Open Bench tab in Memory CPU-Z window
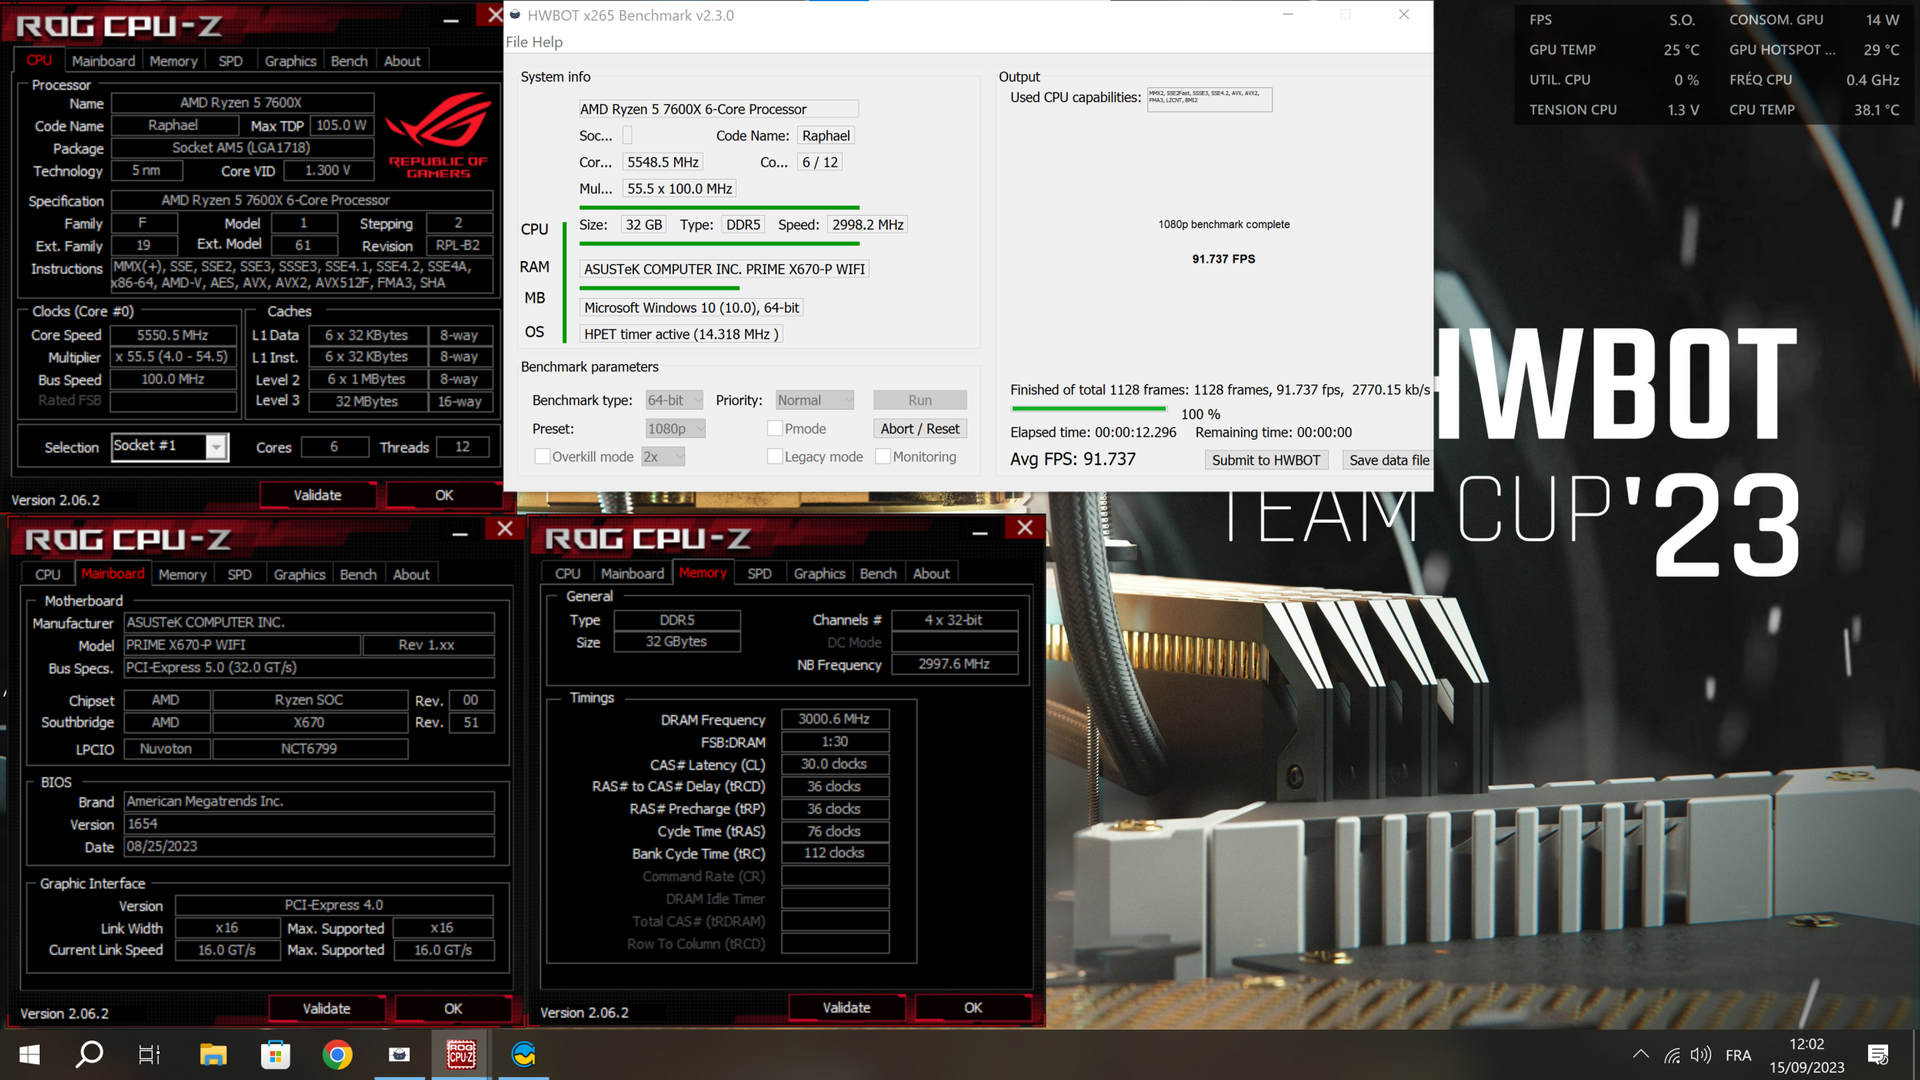Screen dimensions: 1920x1080 [x=878, y=574]
